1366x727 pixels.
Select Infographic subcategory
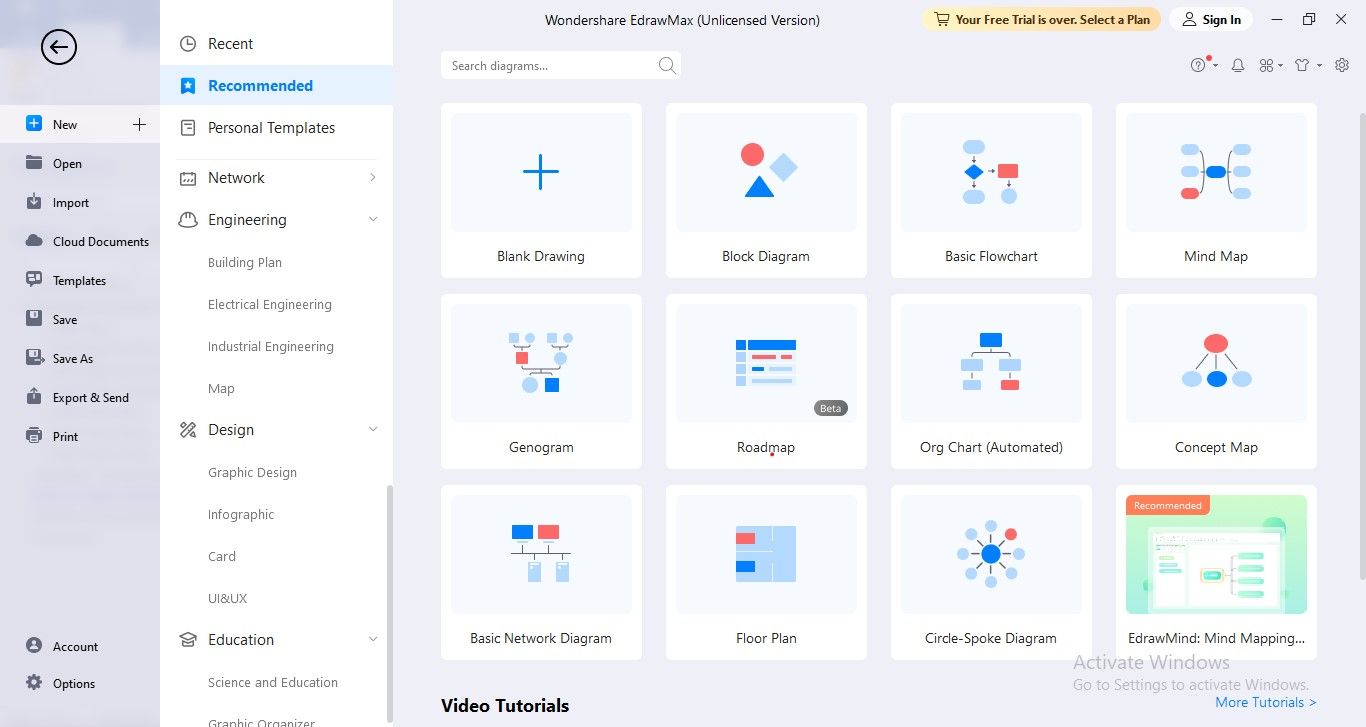tap(241, 515)
